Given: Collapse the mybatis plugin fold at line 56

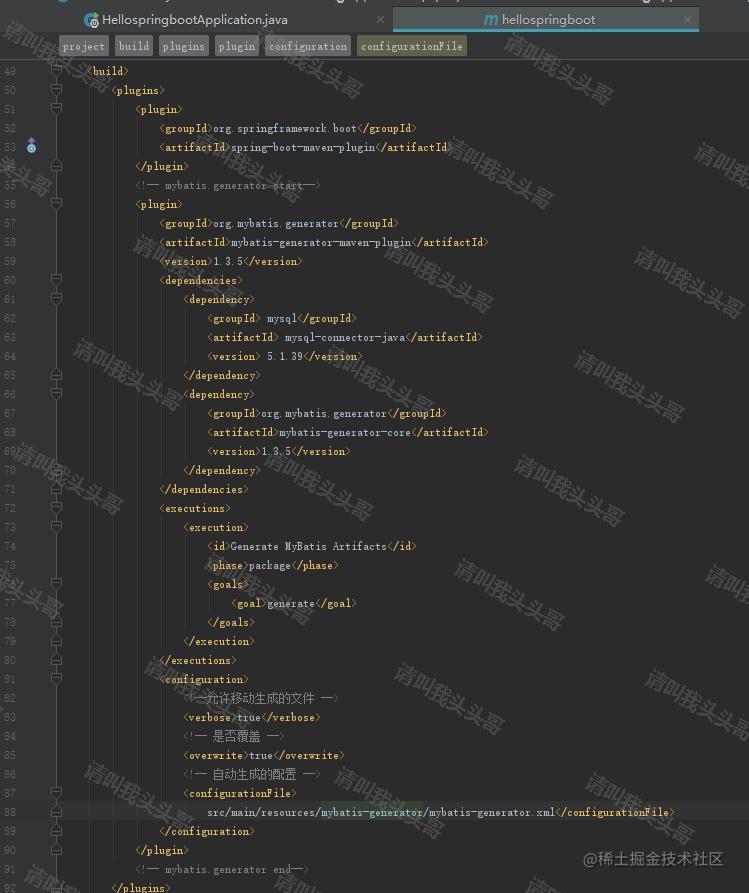Looking at the screenshot, I should [x=56, y=203].
